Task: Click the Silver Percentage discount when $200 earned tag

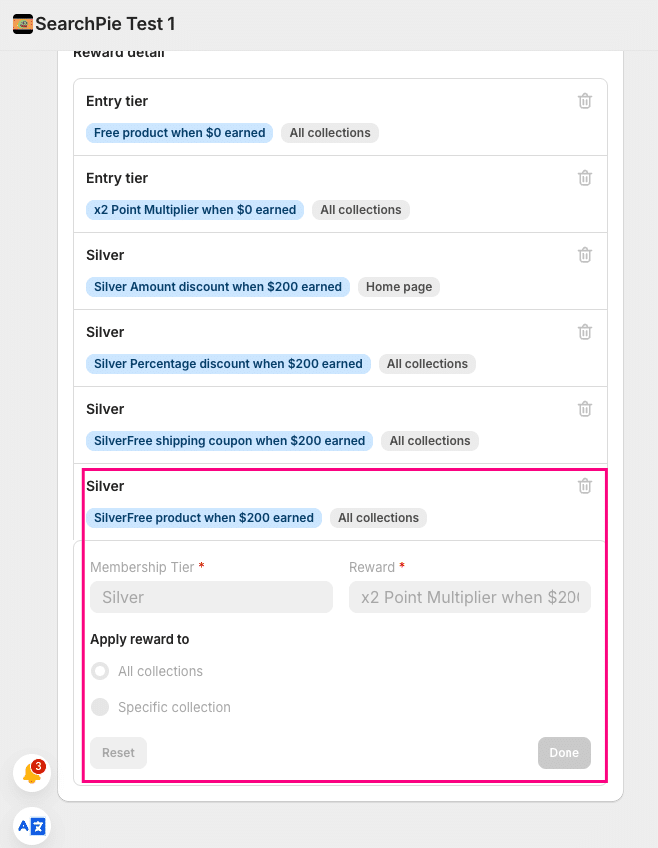Action: 228,364
